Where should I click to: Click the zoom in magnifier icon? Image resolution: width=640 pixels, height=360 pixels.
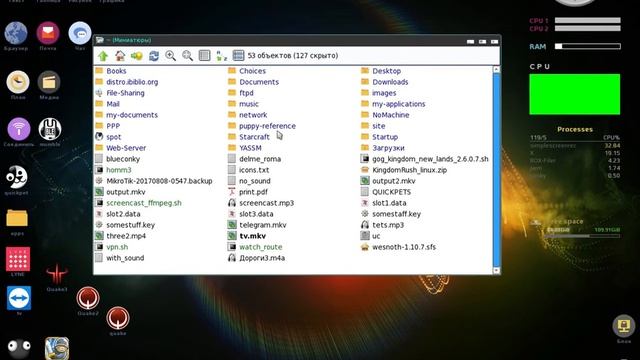[171, 56]
